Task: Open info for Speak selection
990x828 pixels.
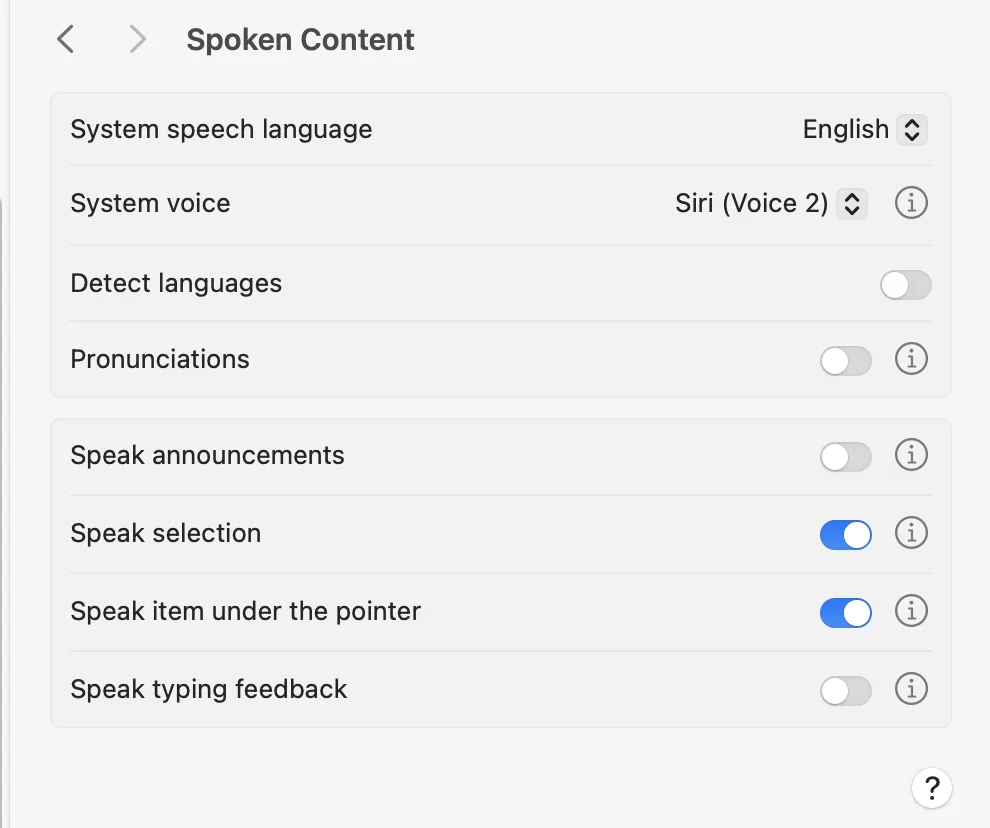Action: [911, 533]
